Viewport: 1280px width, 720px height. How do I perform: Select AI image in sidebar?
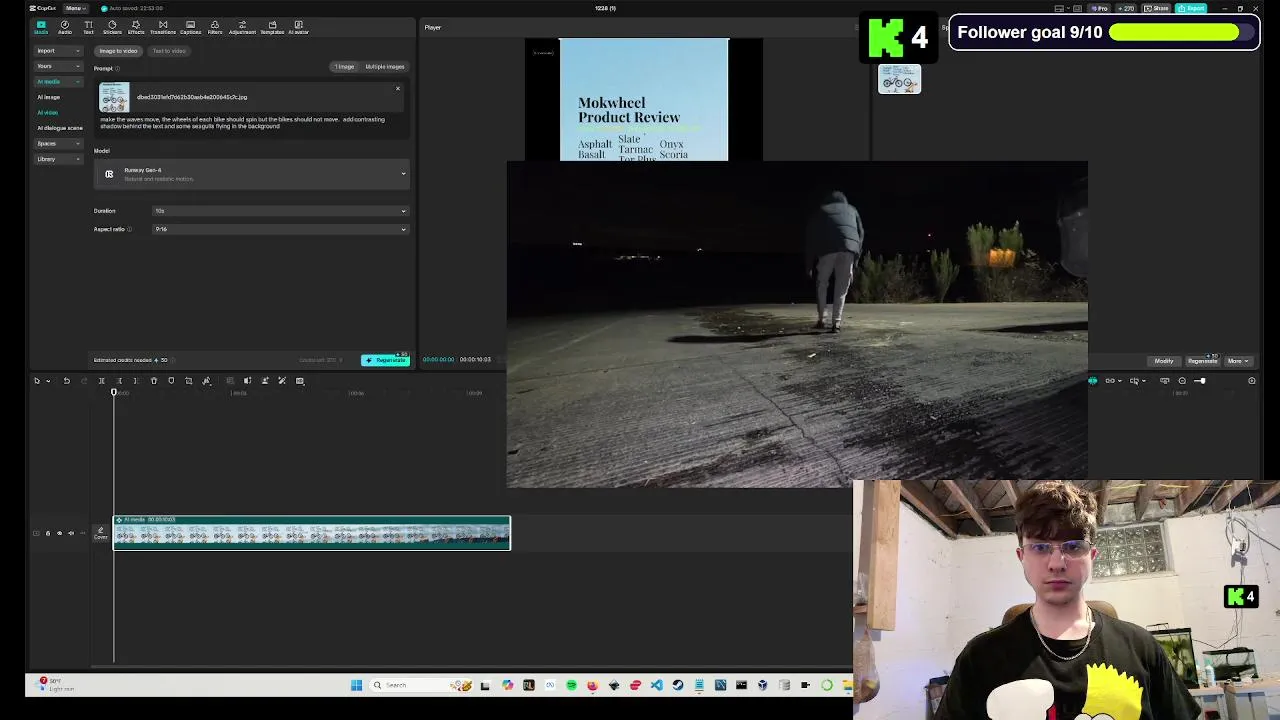pos(49,97)
